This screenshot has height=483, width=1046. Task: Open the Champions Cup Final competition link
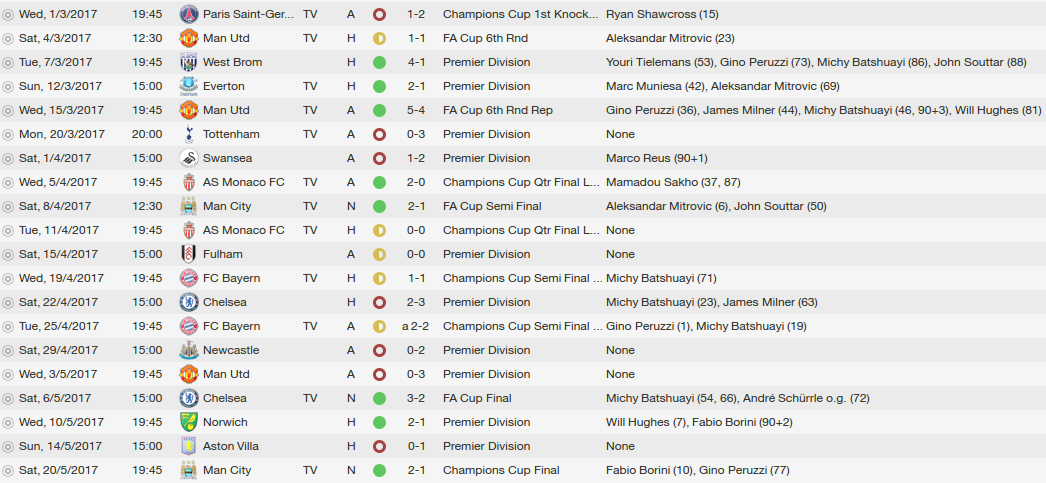(x=501, y=470)
